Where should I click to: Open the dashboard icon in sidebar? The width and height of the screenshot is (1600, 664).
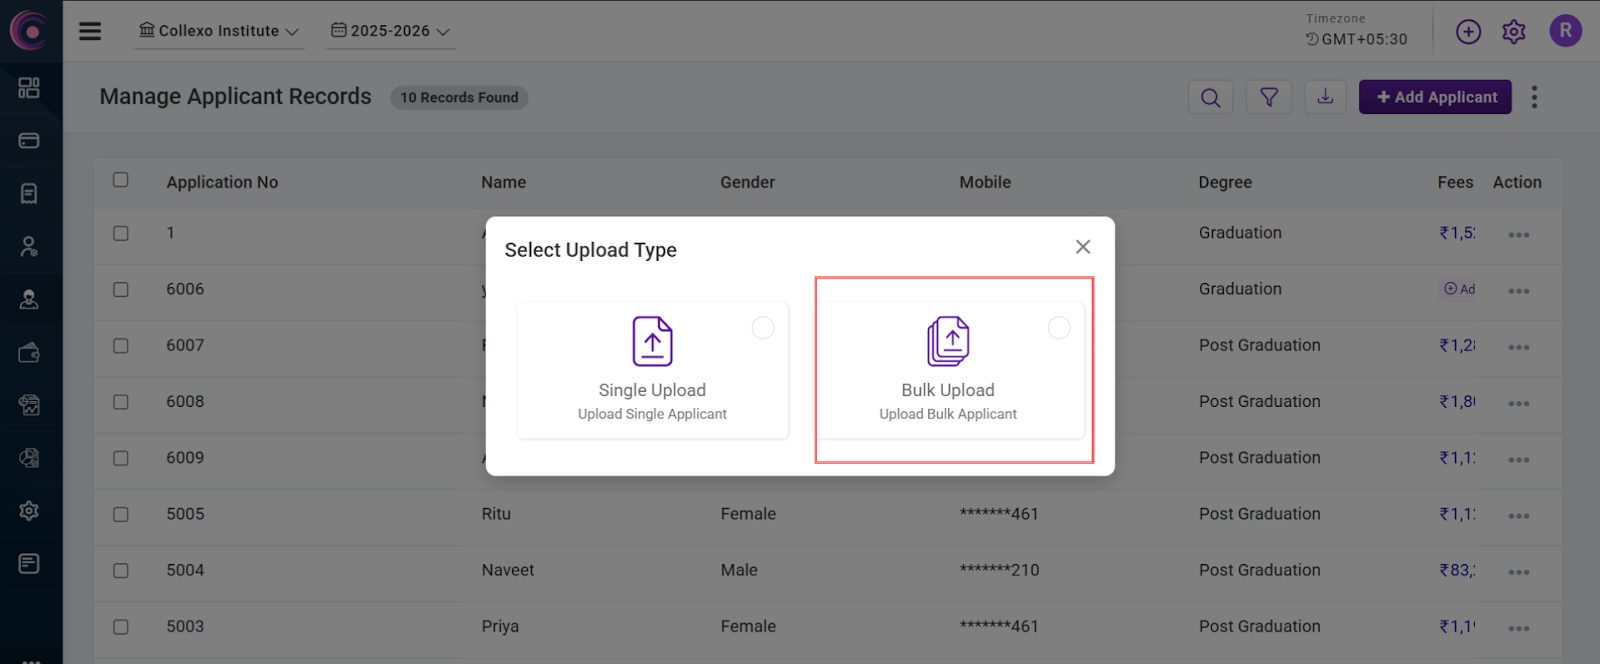[29, 88]
